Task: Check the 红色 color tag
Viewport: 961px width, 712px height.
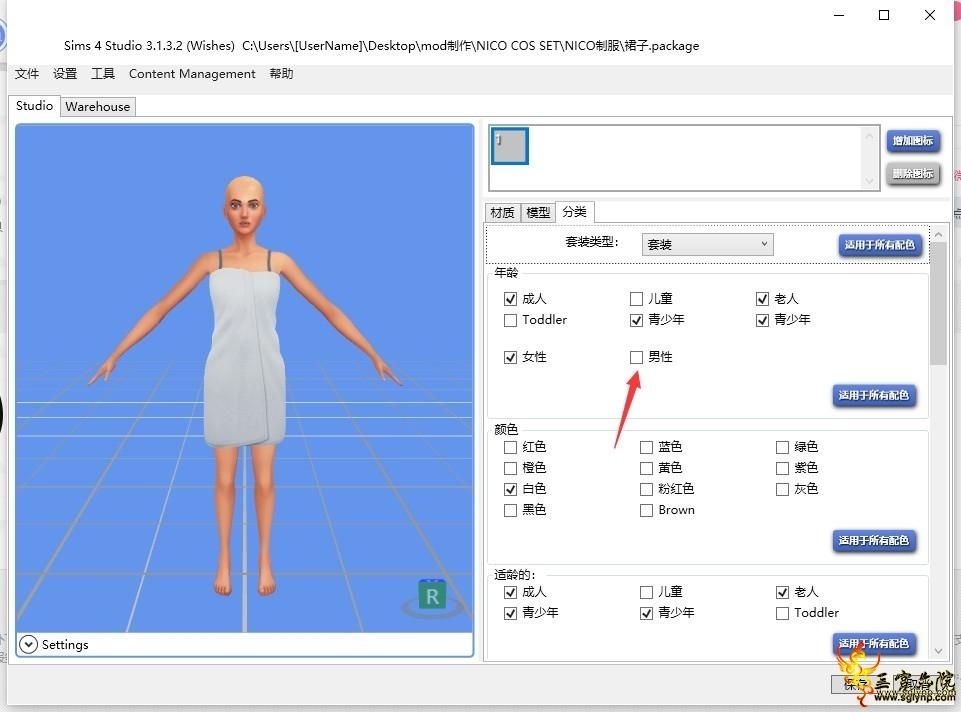Action: 510,447
